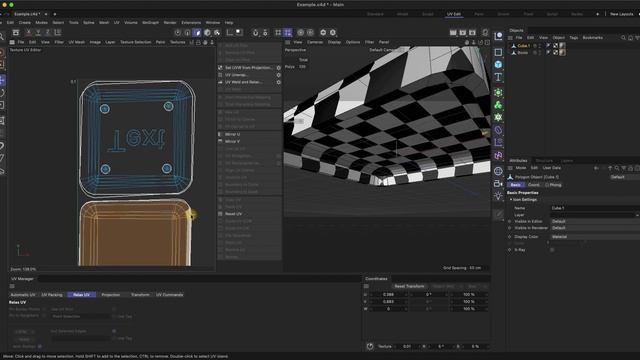
Task: Click UV Unwrap command
Action: pyautogui.click(x=236, y=75)
